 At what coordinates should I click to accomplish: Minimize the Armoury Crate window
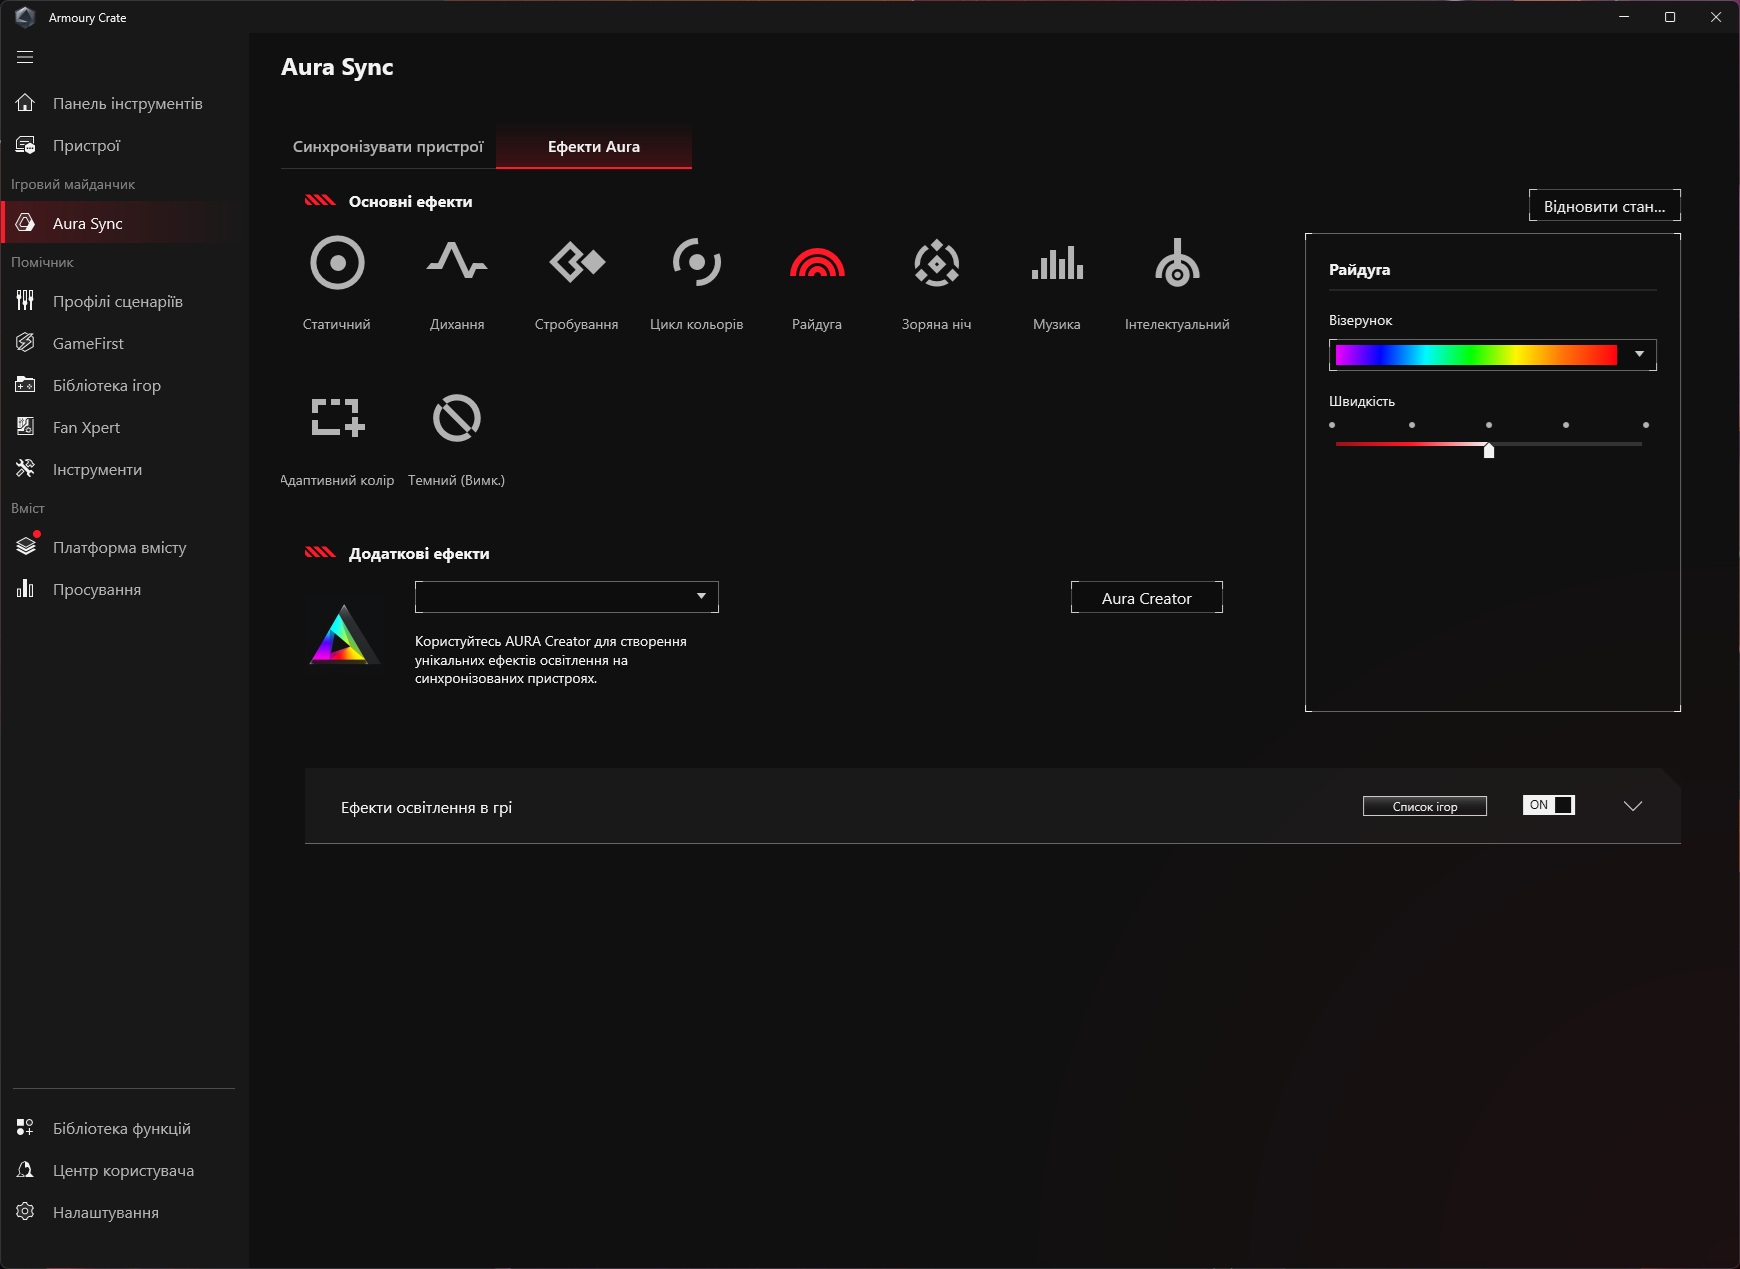pos(1624,17)
